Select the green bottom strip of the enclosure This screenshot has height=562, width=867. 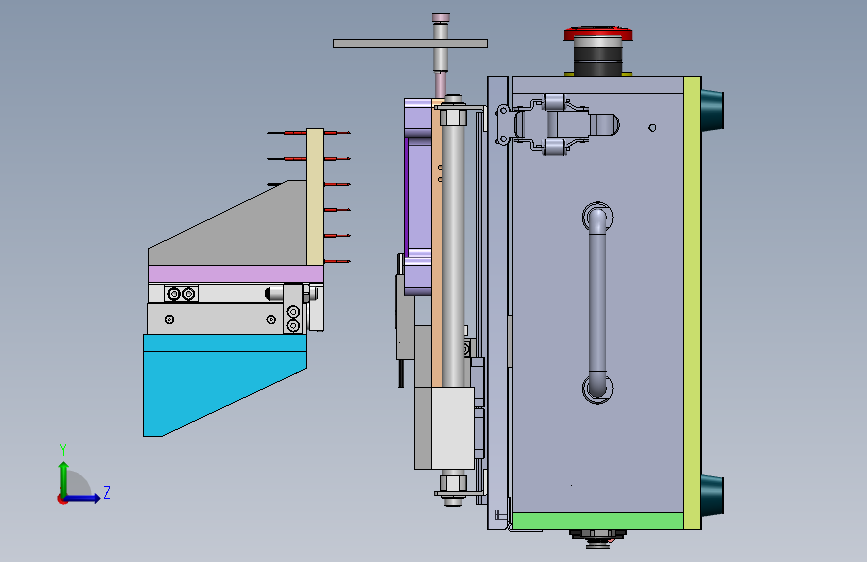(598, 521)
